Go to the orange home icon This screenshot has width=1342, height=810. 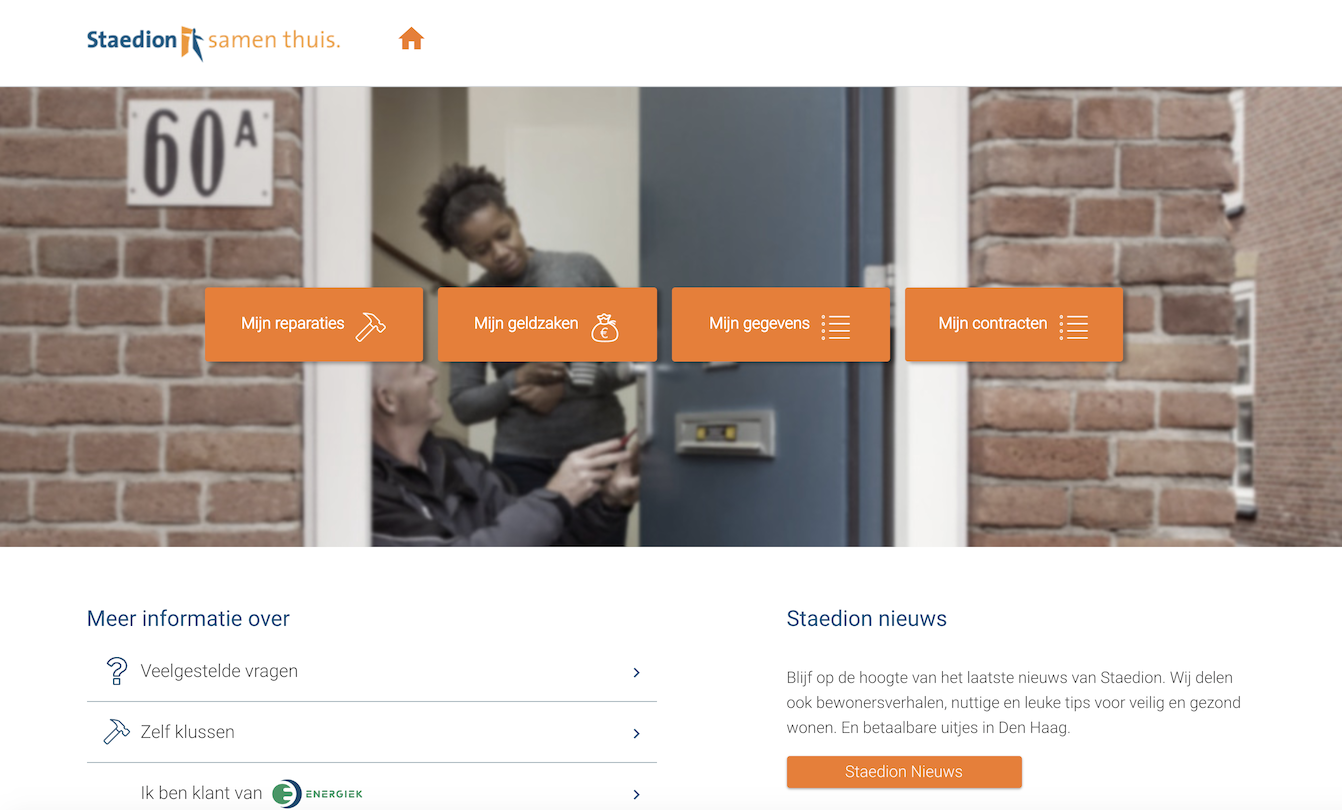point(411,39)
